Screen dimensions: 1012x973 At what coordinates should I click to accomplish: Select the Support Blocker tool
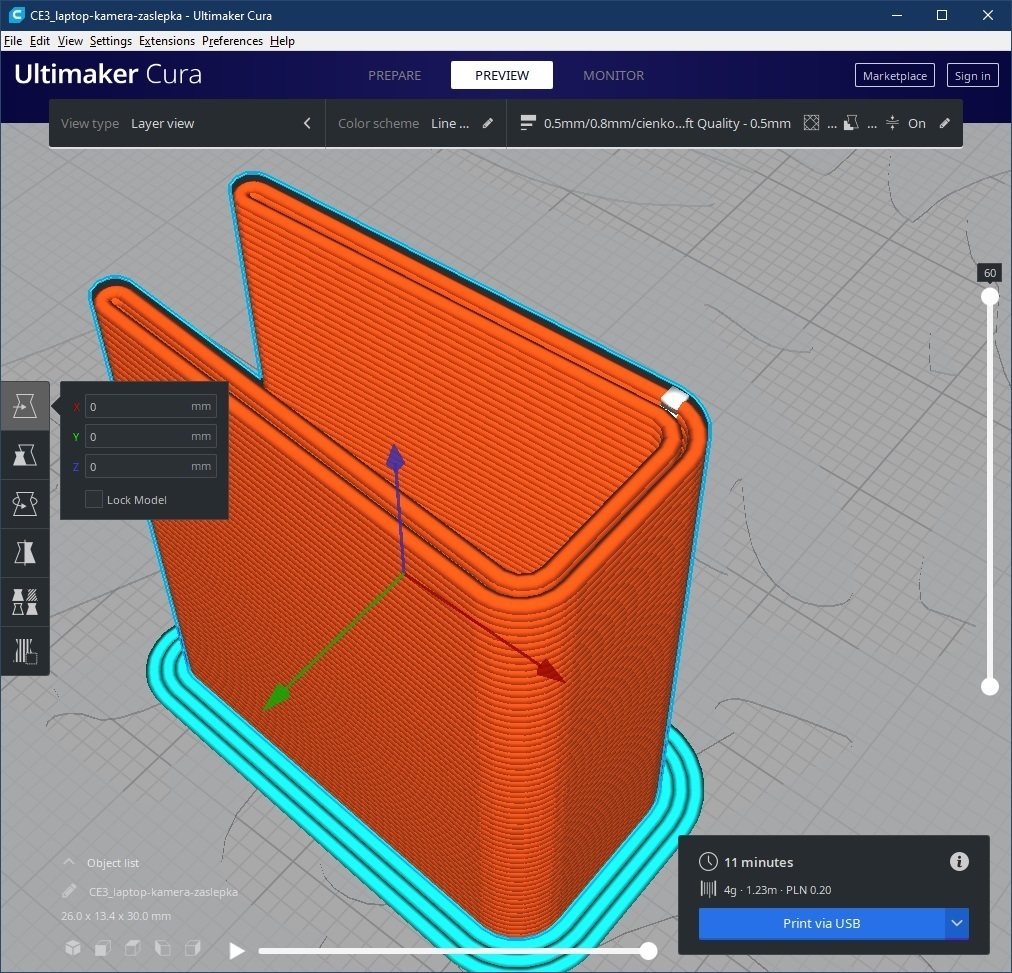click(24, 651)
